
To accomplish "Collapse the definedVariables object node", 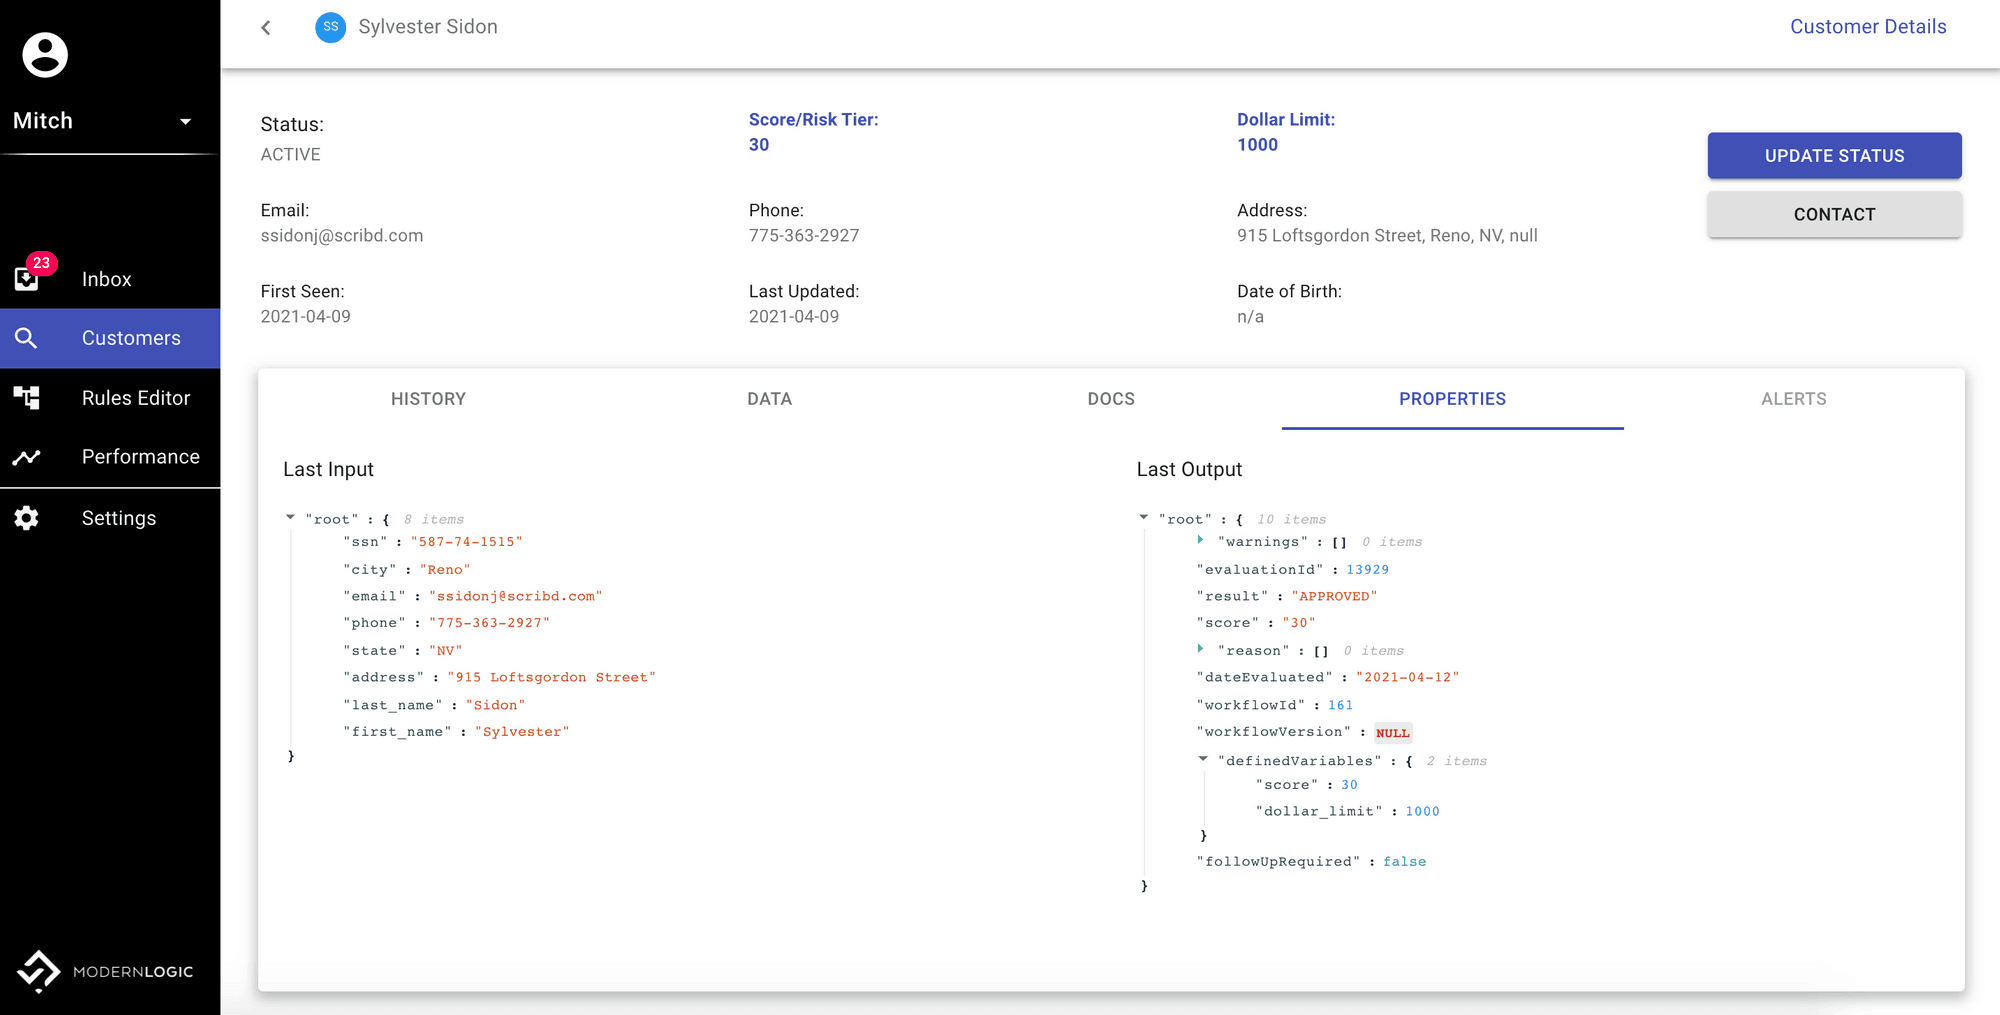I will pyautogui.click(x=1203, y=760).
